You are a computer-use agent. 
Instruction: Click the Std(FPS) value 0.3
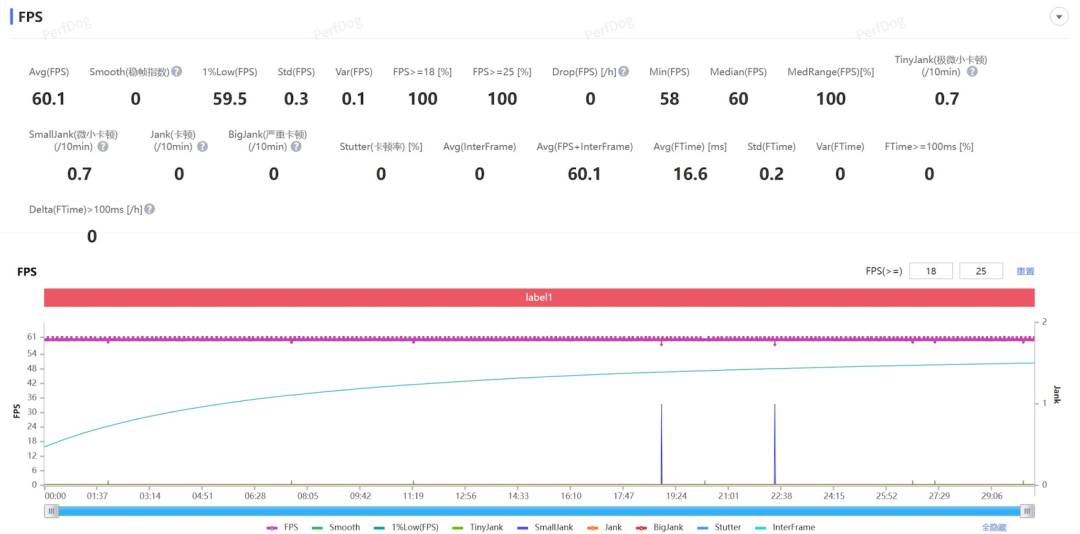pyautogui.click(x=296, y=99)
